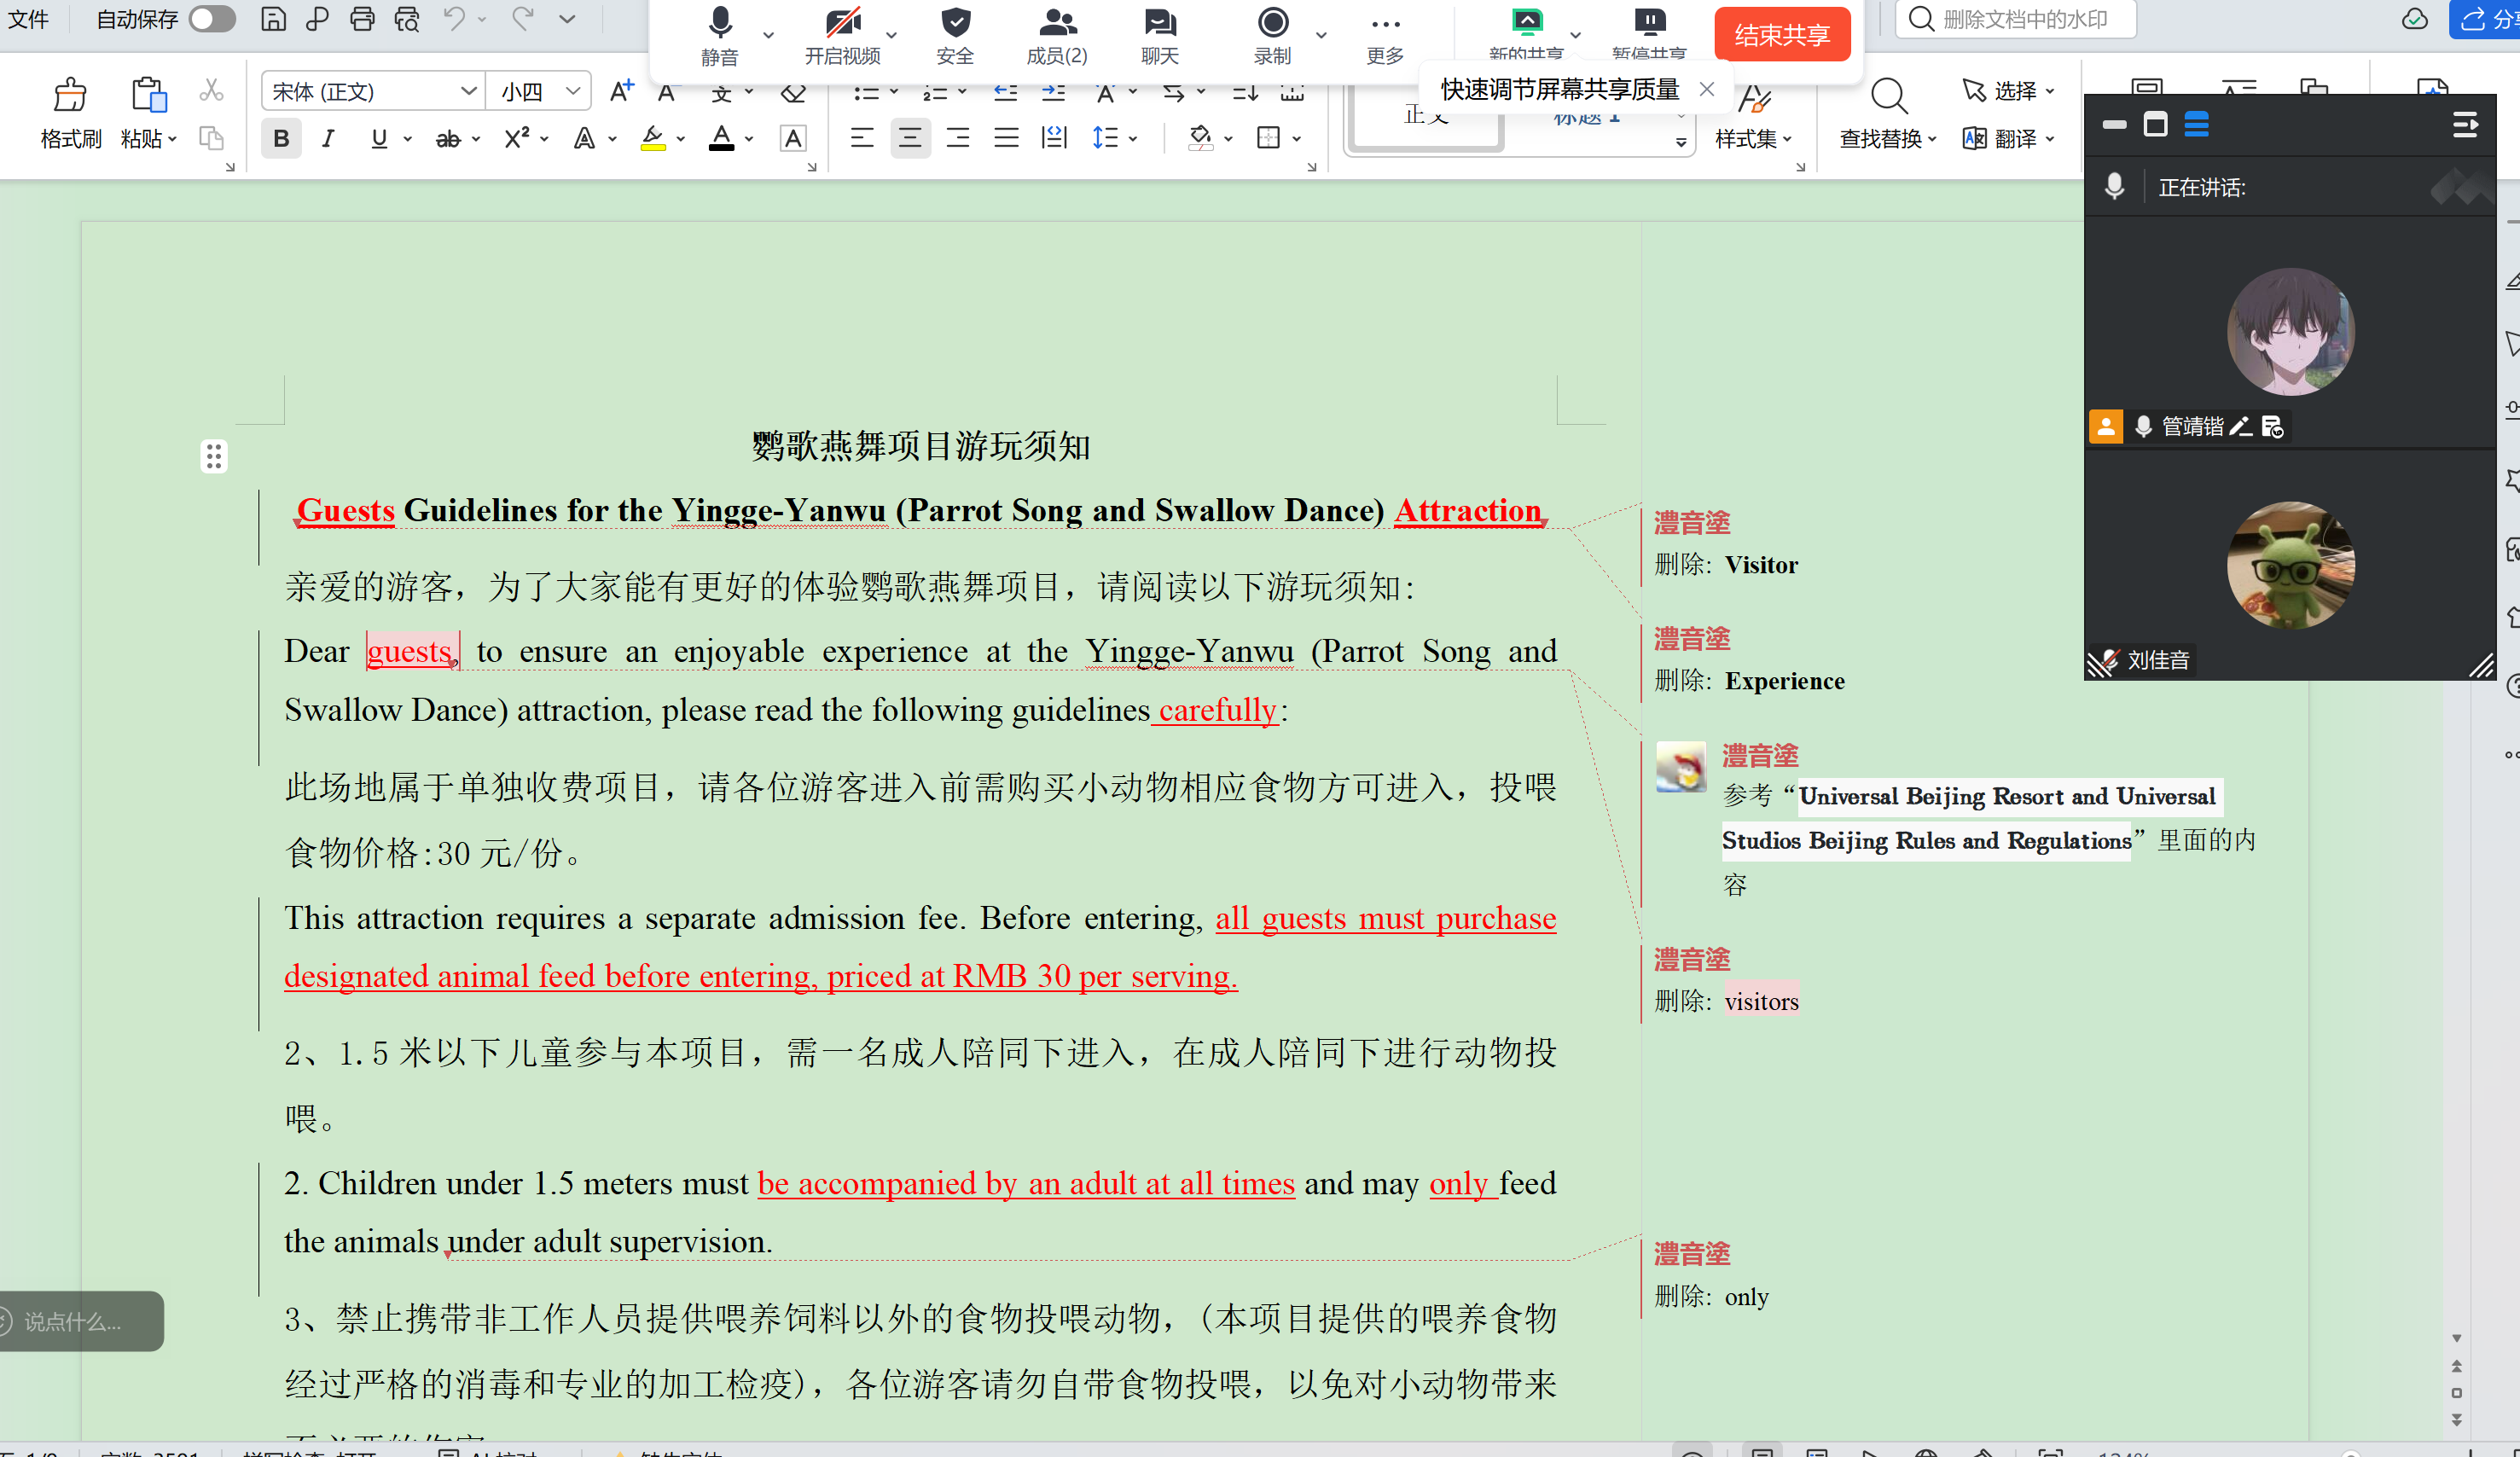Expand Translate (翻译) dropdown
The width and height of the screenshot is (2520, 1457).
click(2050, 139)
